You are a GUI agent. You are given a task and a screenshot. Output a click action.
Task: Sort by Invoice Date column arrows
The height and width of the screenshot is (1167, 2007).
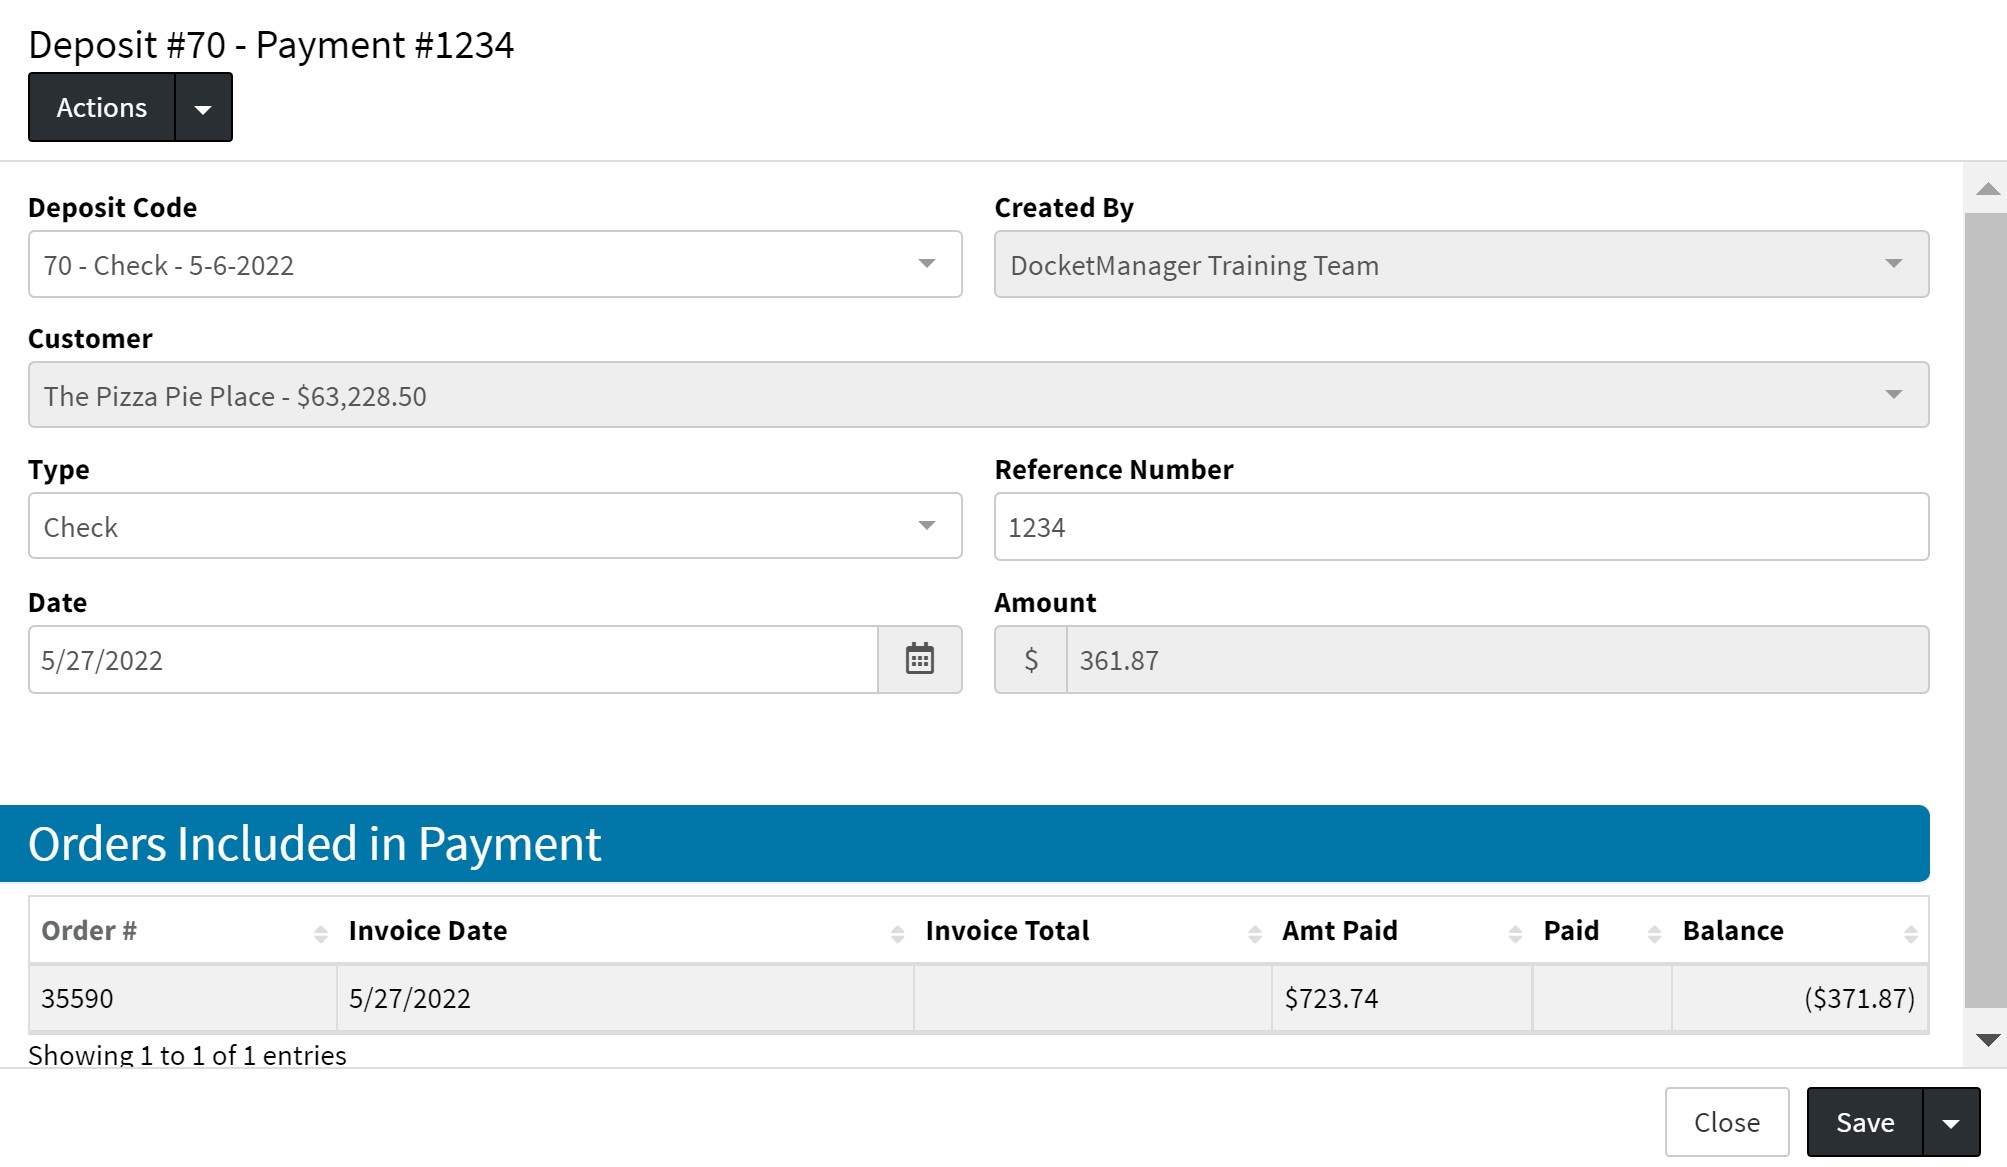point(897,933)
